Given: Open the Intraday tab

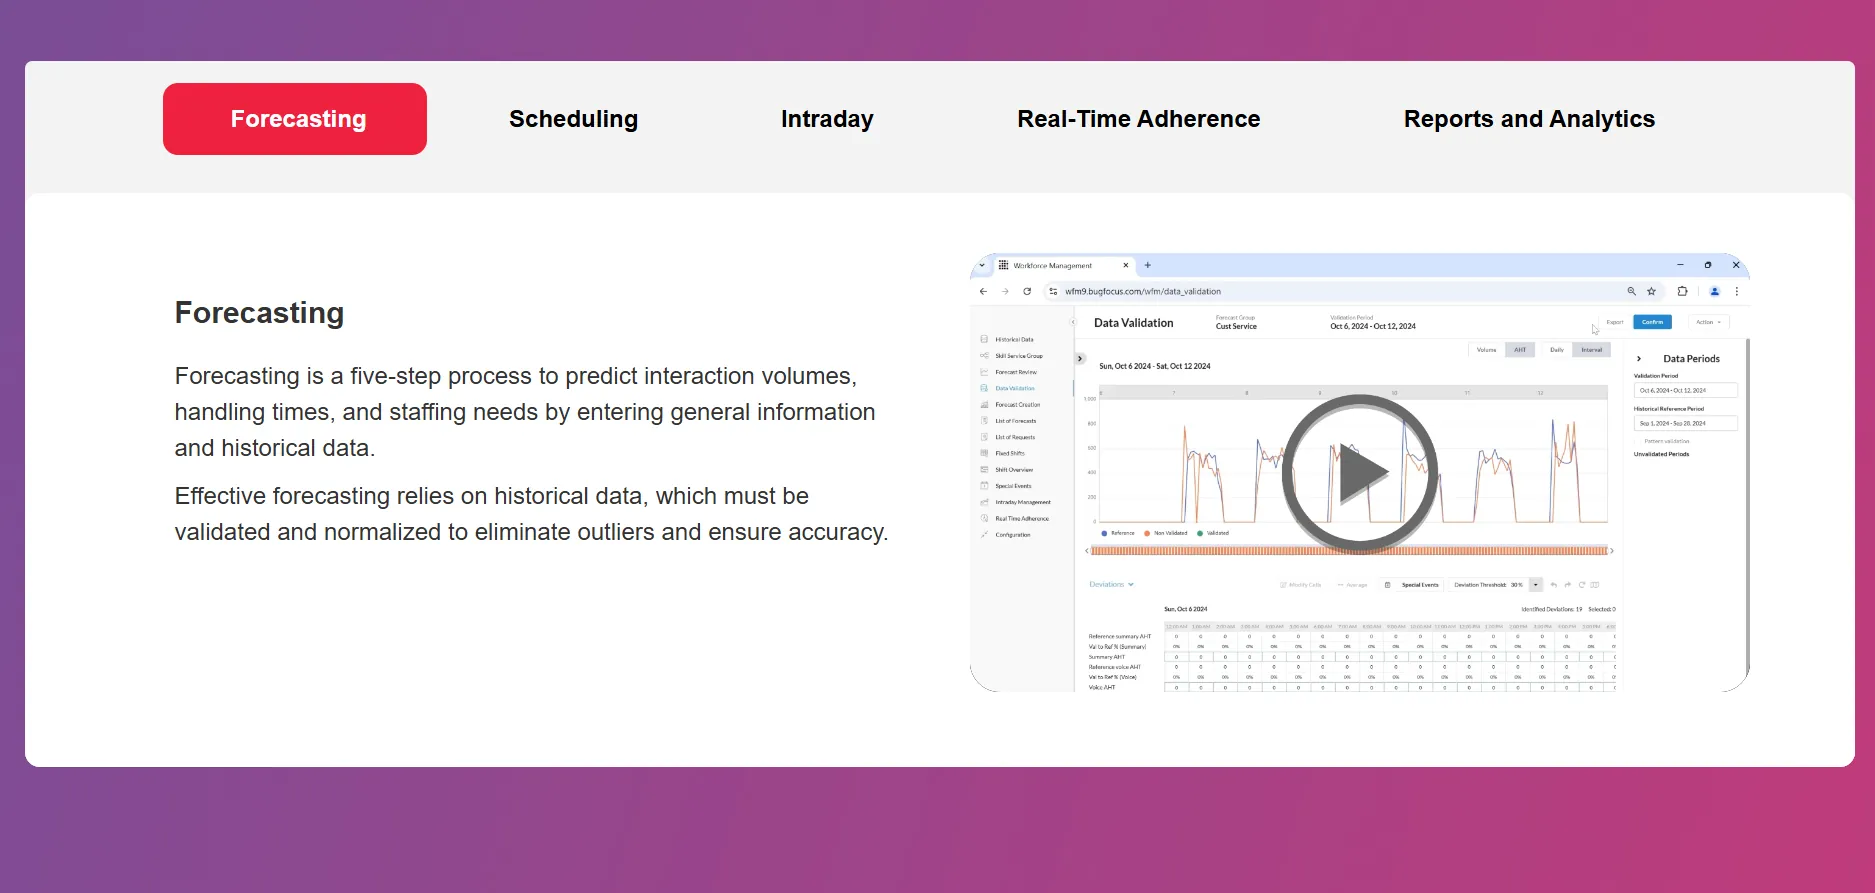Looking at the screenshot, I should pyautogui.click(x=827, y=119).
